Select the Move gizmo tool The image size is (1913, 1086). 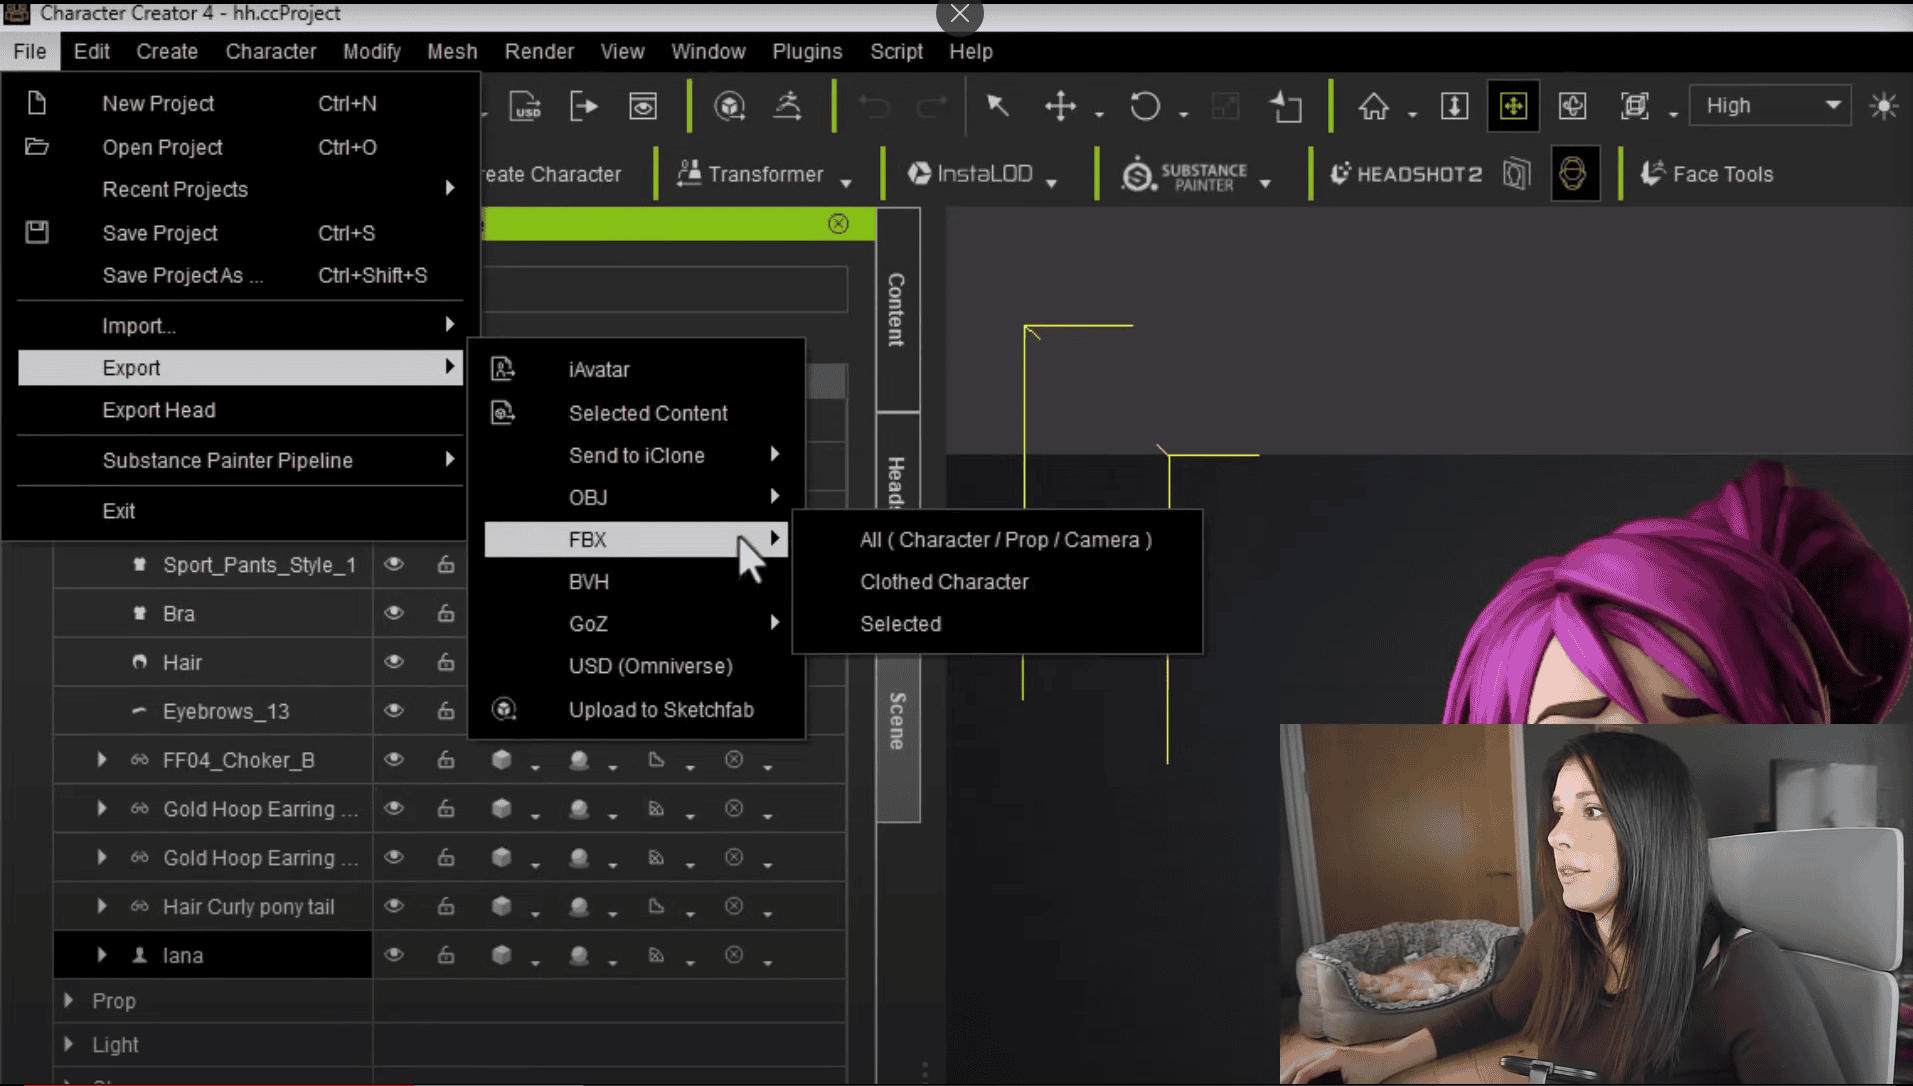(x=1062, y=107)
